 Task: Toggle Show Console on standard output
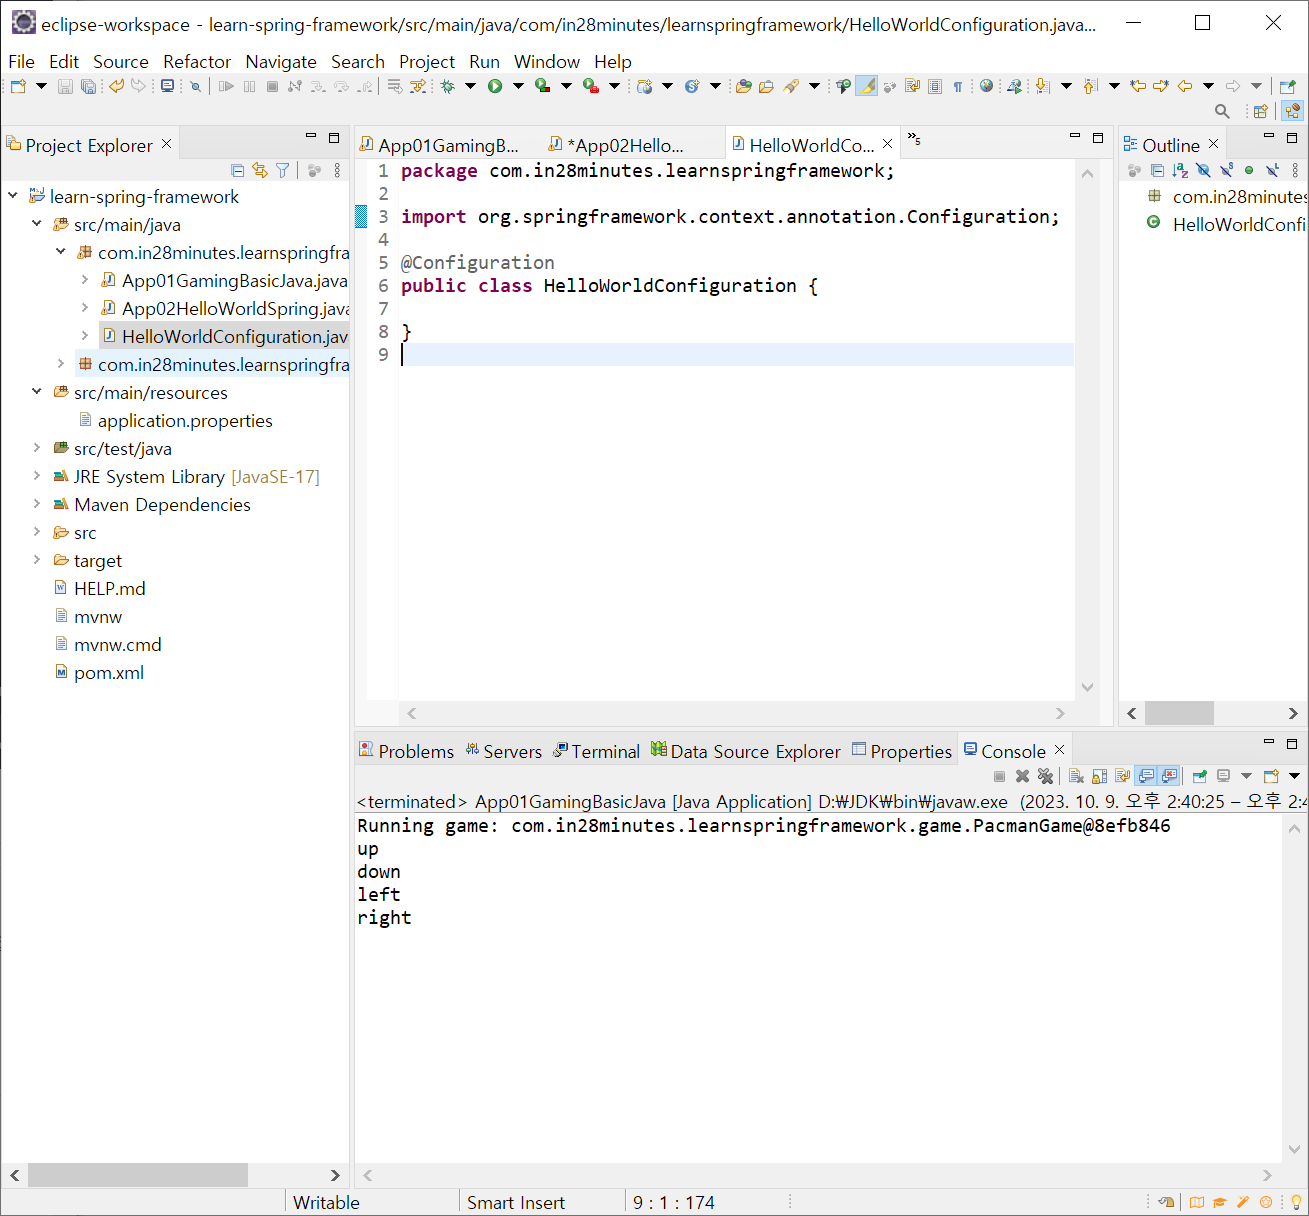pos(1146,776)
